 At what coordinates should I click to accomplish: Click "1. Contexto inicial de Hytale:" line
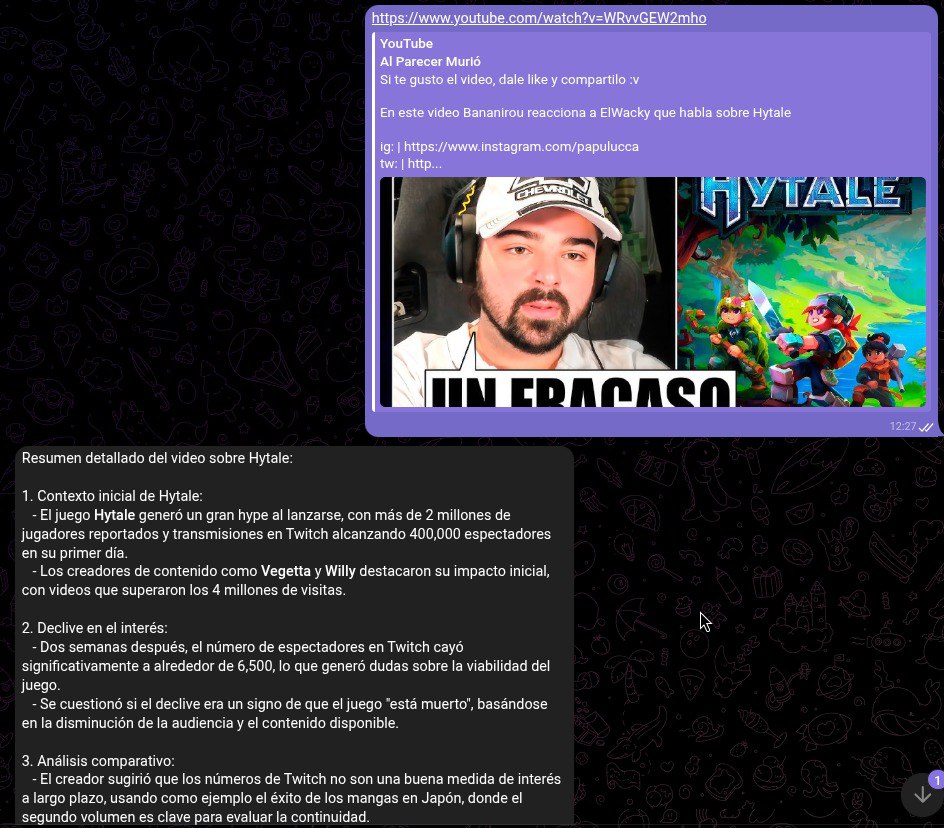[x=112, y=496]
